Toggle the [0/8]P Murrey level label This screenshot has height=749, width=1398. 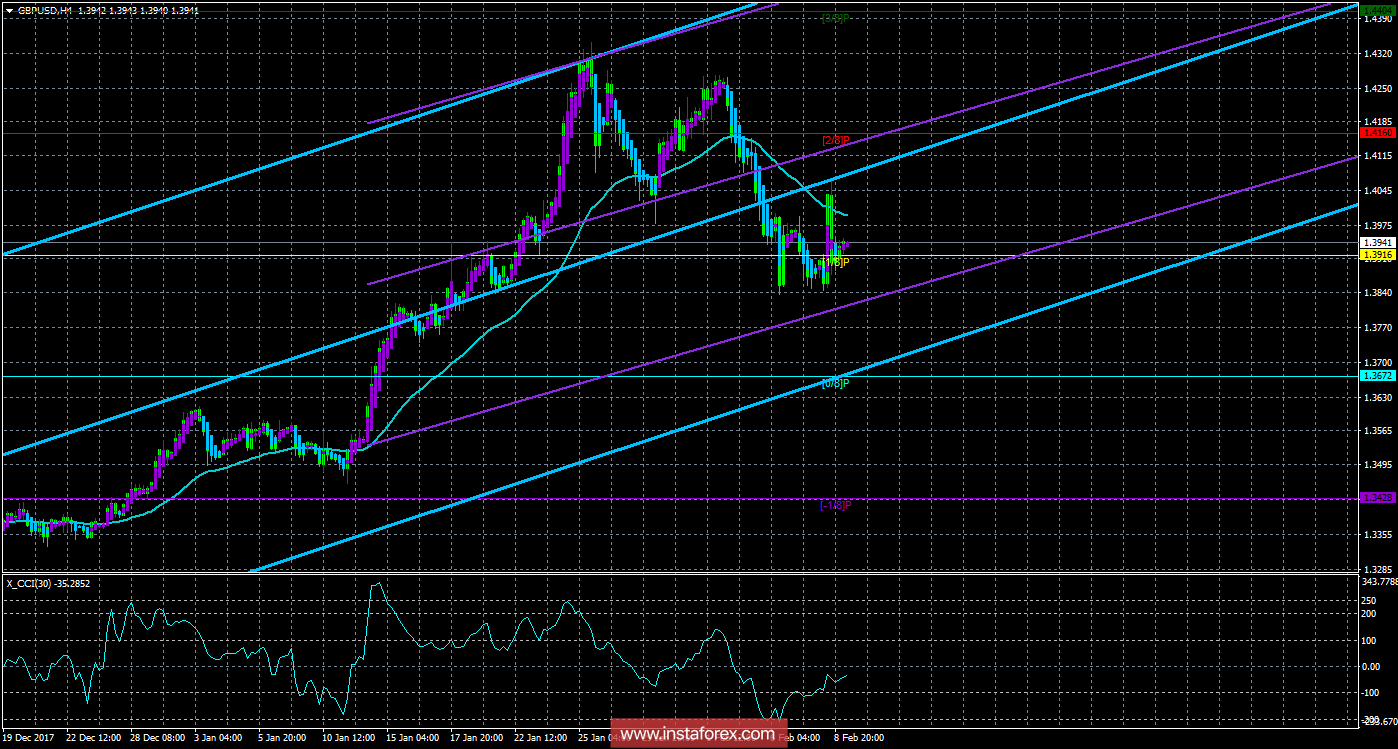pos(835,382)
